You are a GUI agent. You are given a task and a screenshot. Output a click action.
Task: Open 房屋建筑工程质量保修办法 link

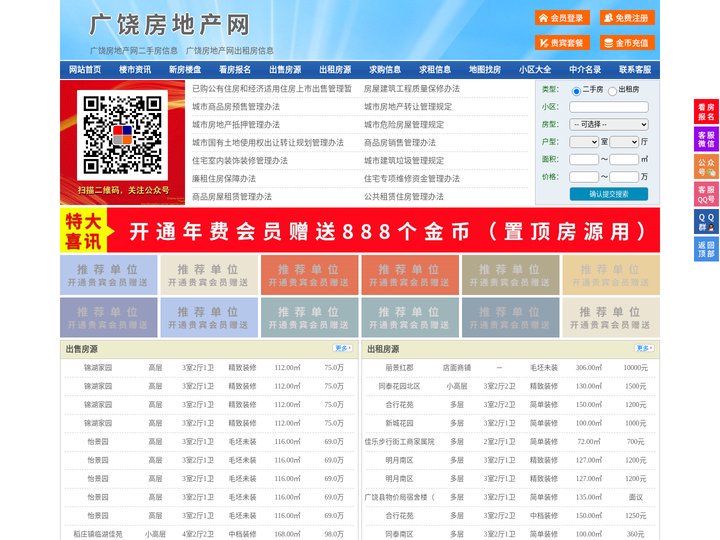(x=412, y=89)
